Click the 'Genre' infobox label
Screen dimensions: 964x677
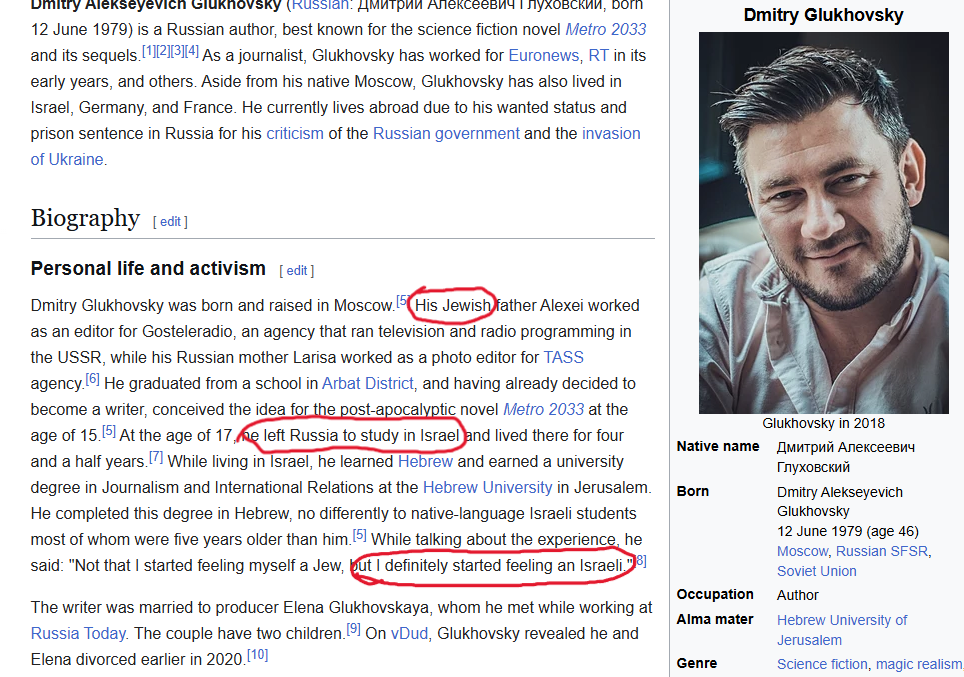(x=697, y=663)
